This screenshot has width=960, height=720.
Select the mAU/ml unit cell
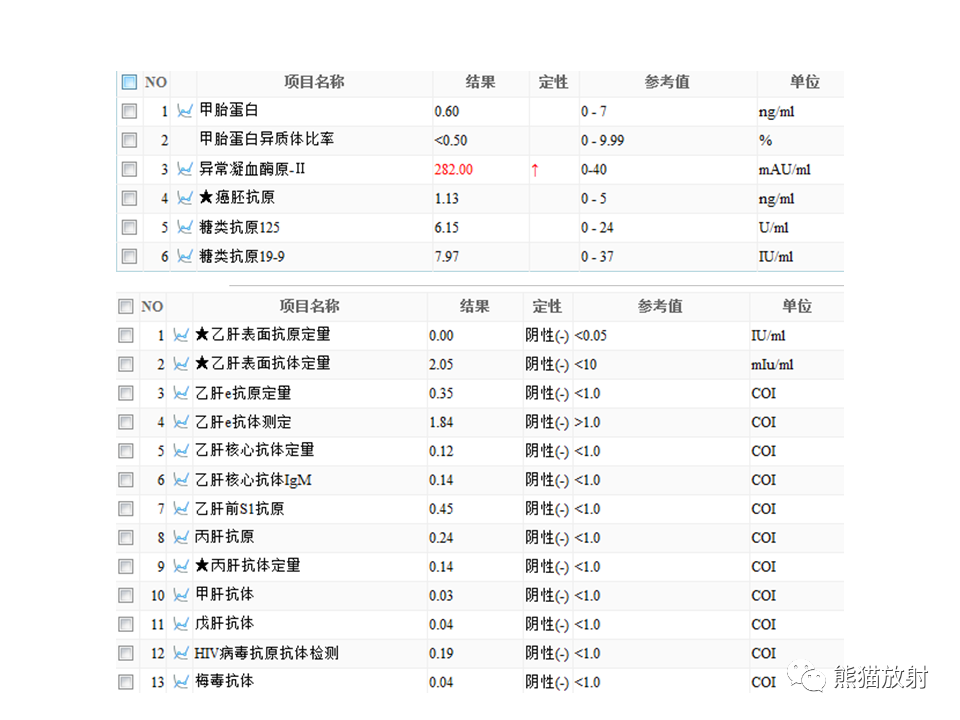click(784, 170)
